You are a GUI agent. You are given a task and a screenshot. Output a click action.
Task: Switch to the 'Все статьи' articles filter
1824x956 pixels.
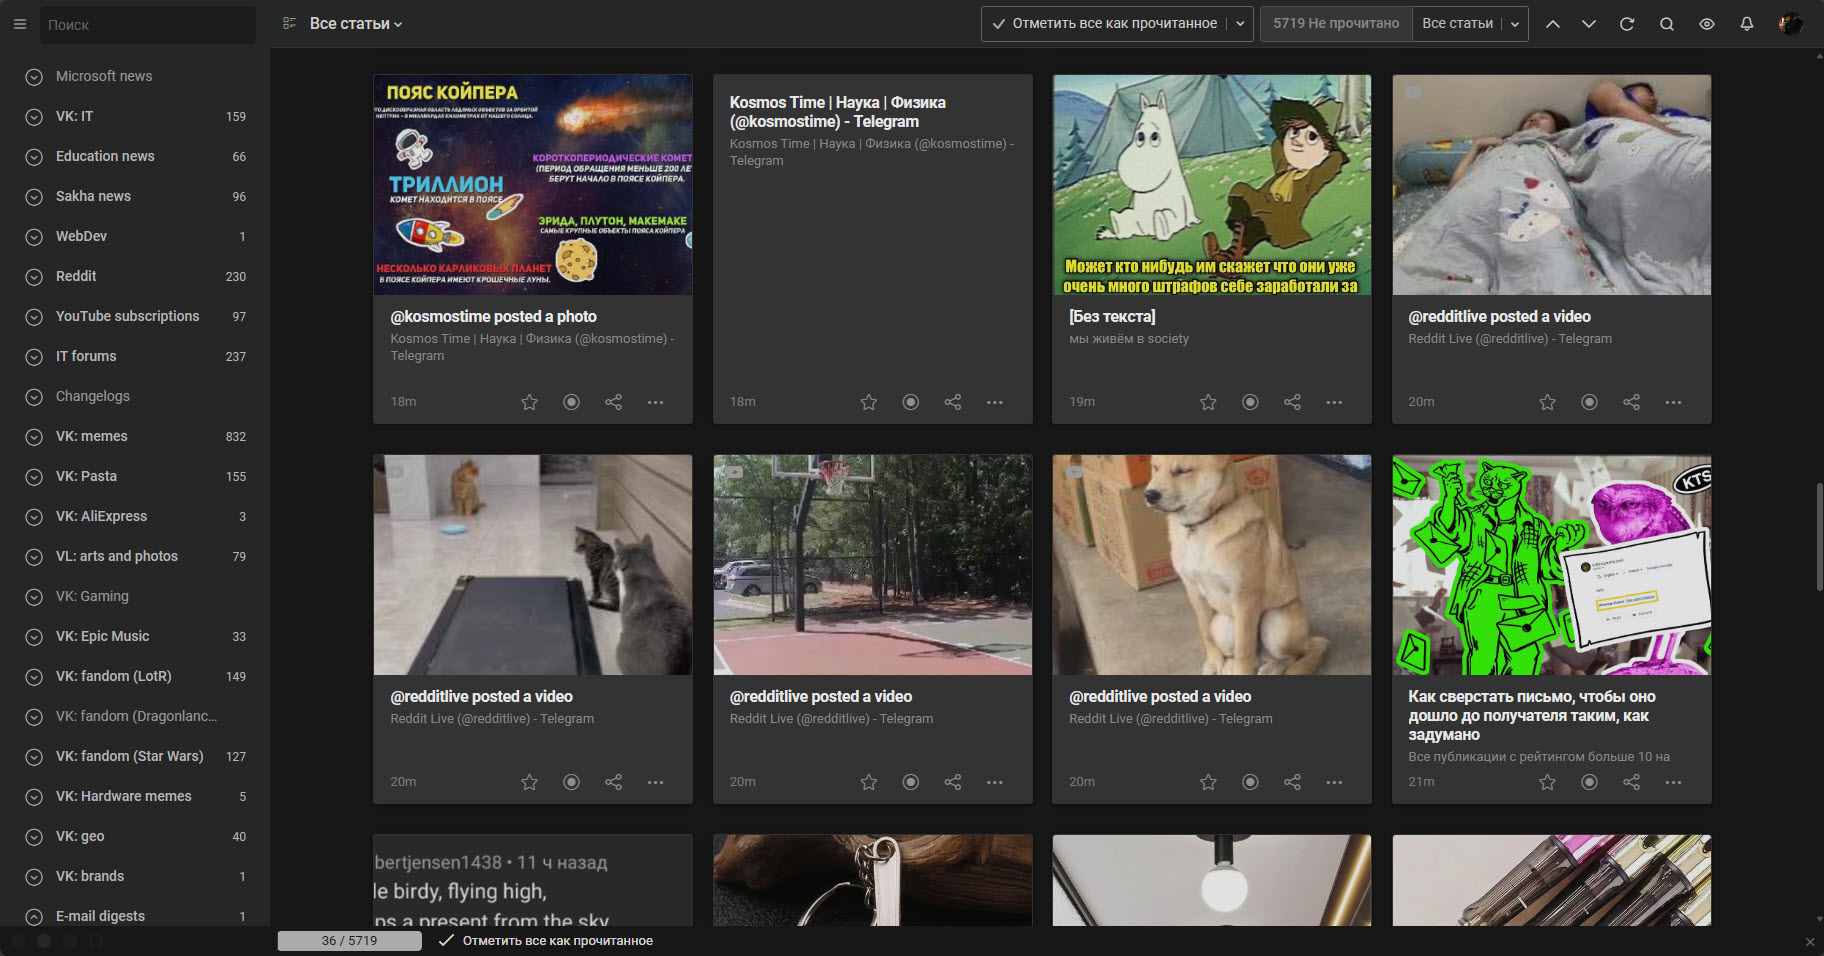tap(1457, 24)
